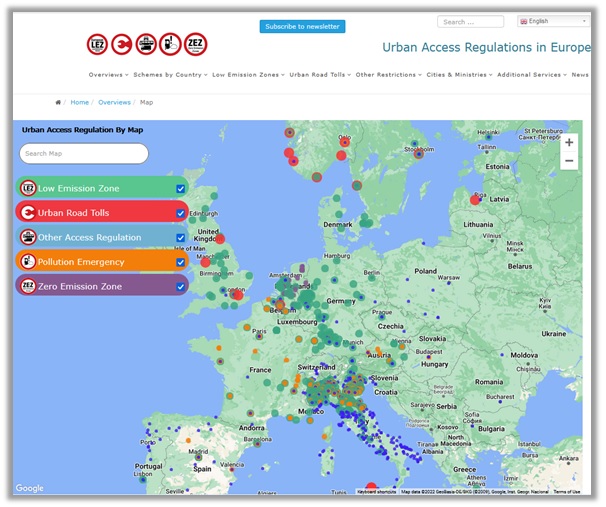The image size is (606, 507).
Task: Uncheck the Other Access Regulation checkbox
Action: point(180,238)
